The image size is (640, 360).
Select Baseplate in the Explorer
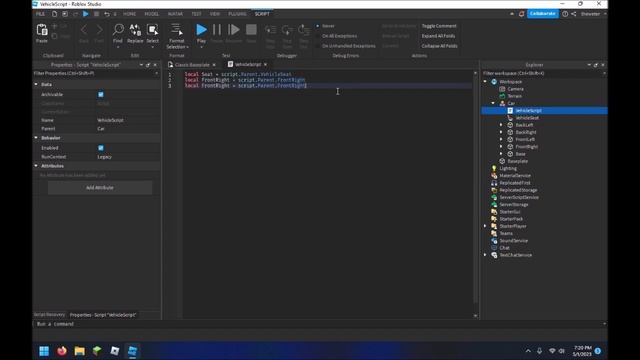[x=518, y=161]
